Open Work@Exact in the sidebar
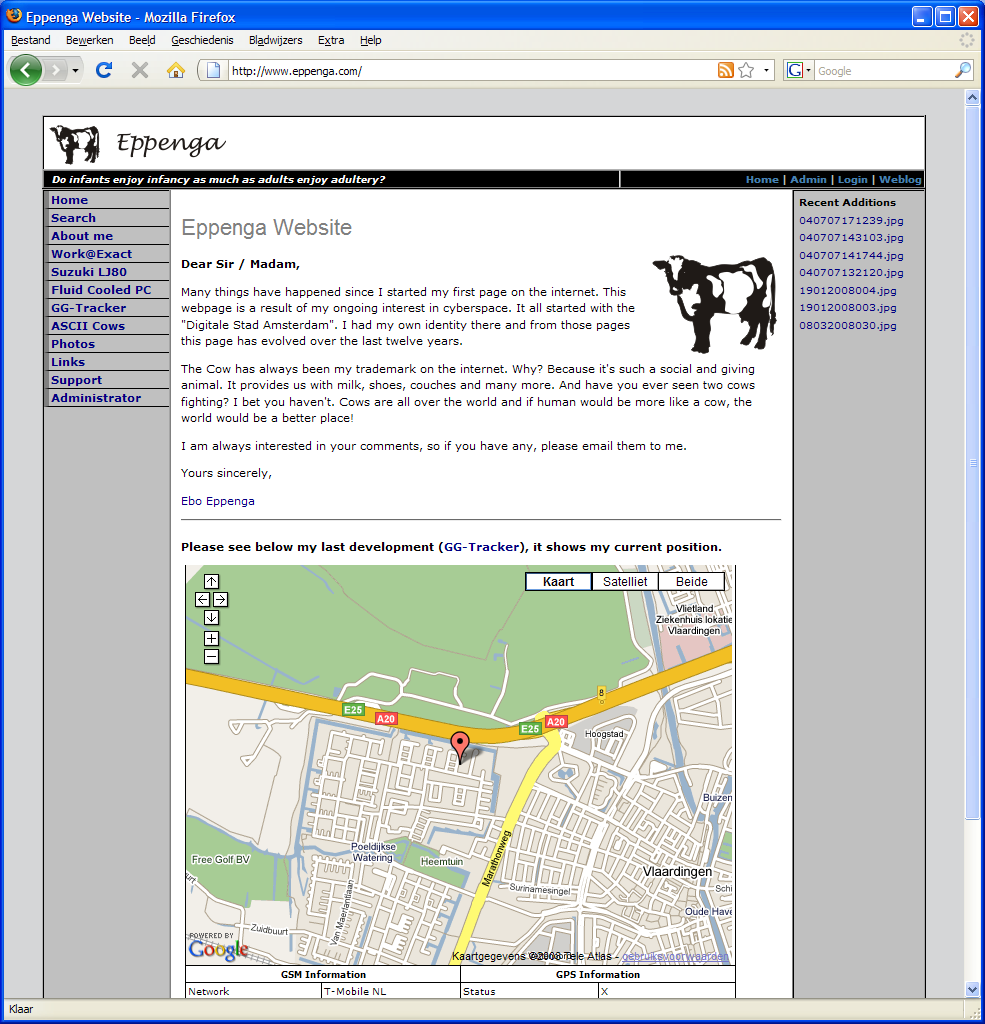The width and height of the screenshot is (985, 1024). tap(91, 254)
